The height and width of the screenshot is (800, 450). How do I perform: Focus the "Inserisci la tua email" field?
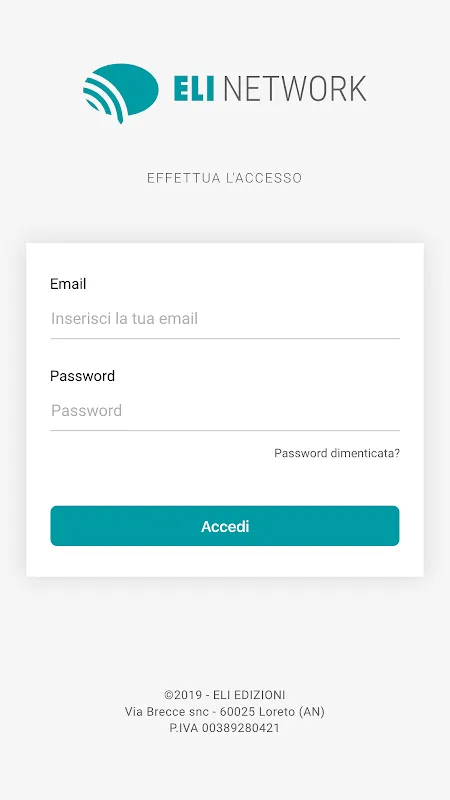tap(224, 319)
